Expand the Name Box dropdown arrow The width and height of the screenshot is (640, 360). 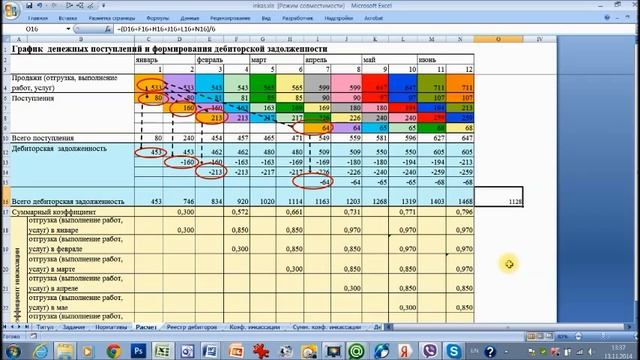pos(68,29)
